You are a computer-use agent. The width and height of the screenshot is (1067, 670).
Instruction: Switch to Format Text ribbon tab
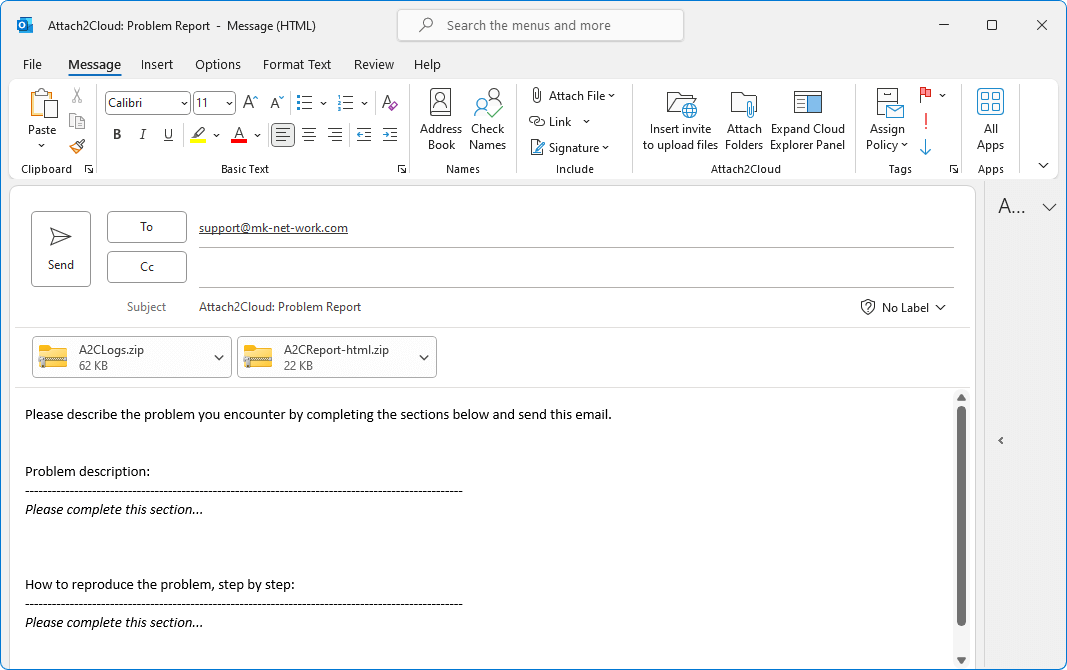click(297, 65)
